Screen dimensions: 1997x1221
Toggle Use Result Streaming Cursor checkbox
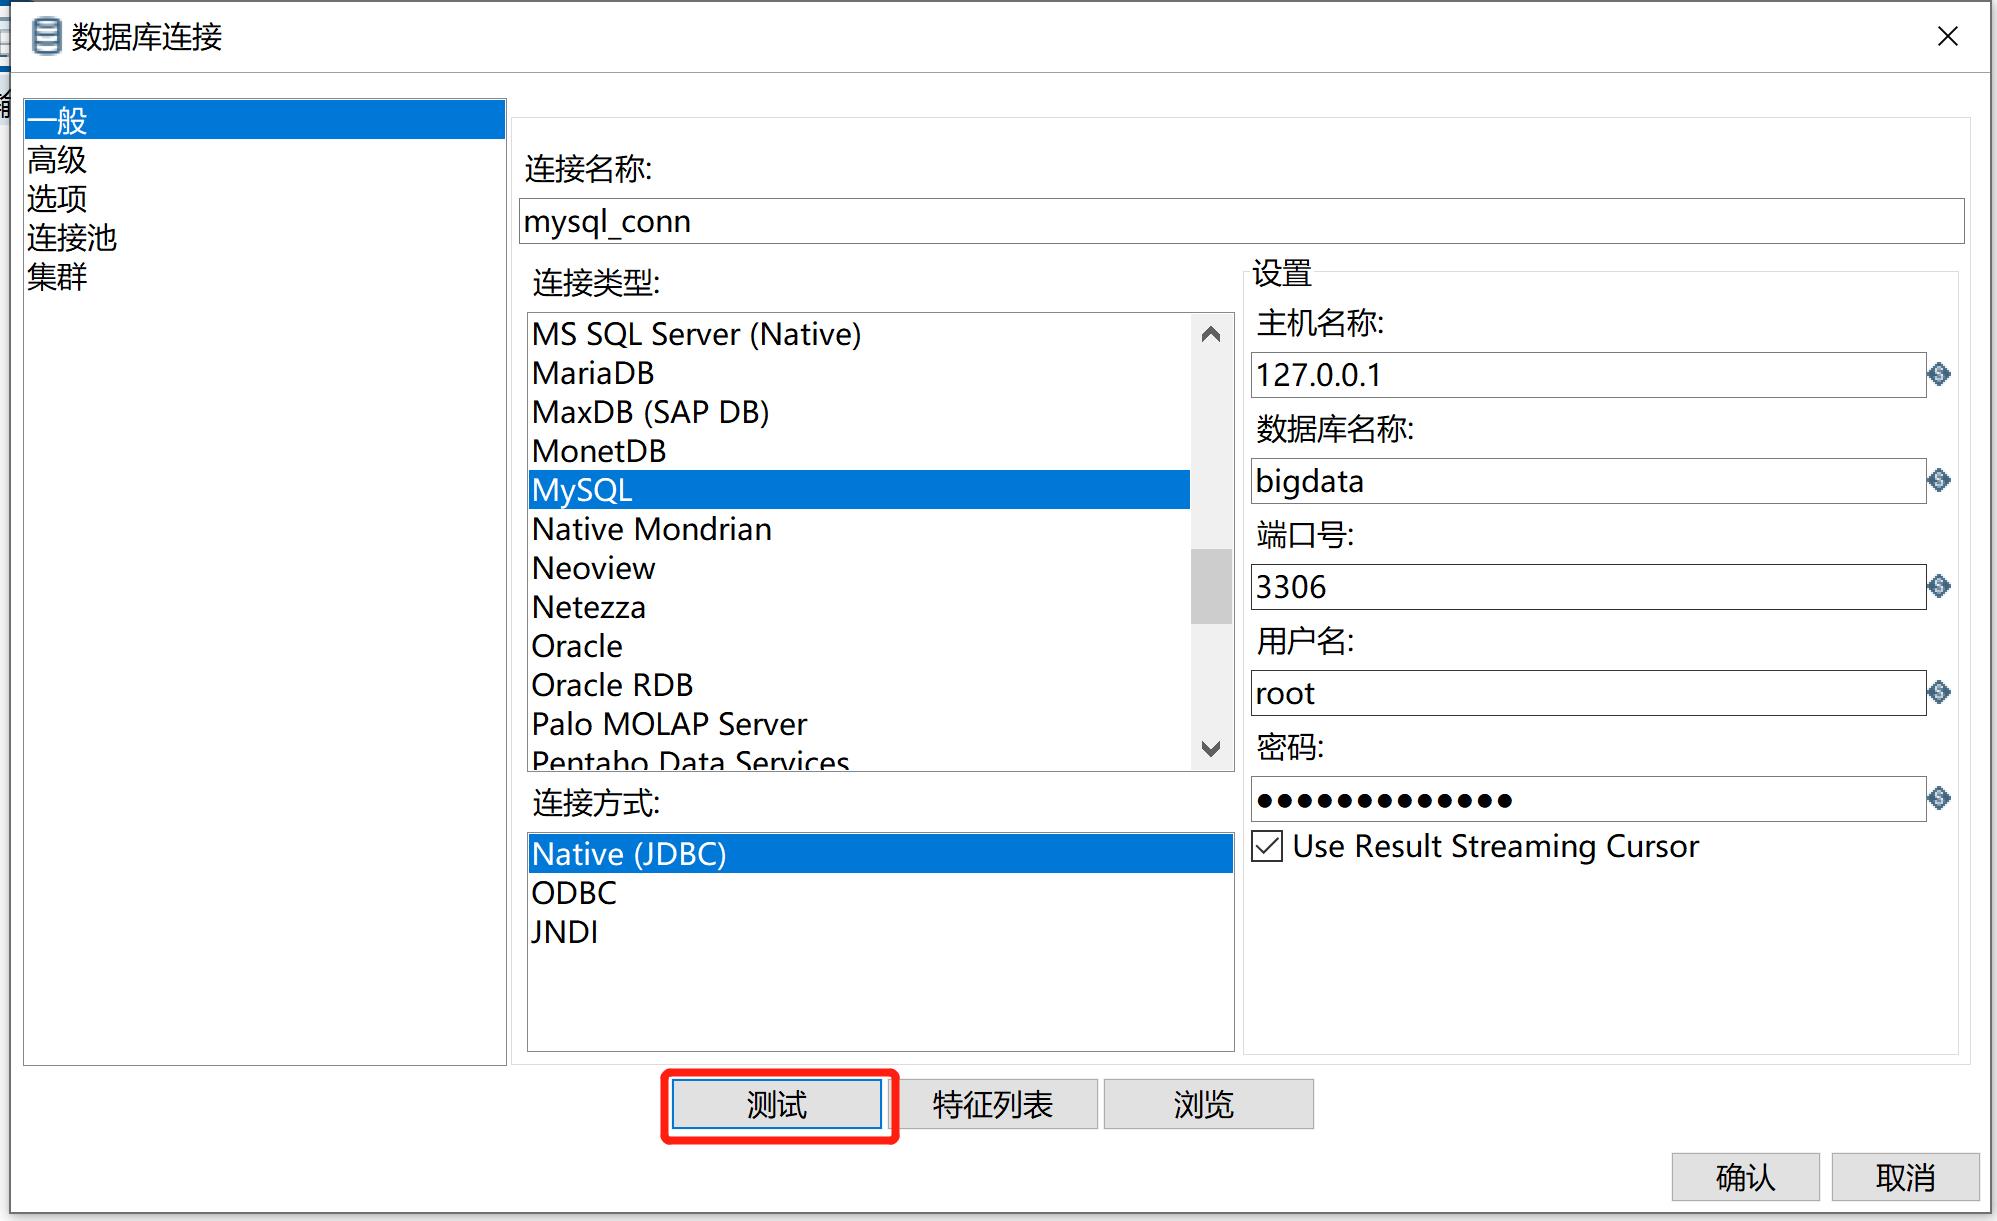point(1267,846)
